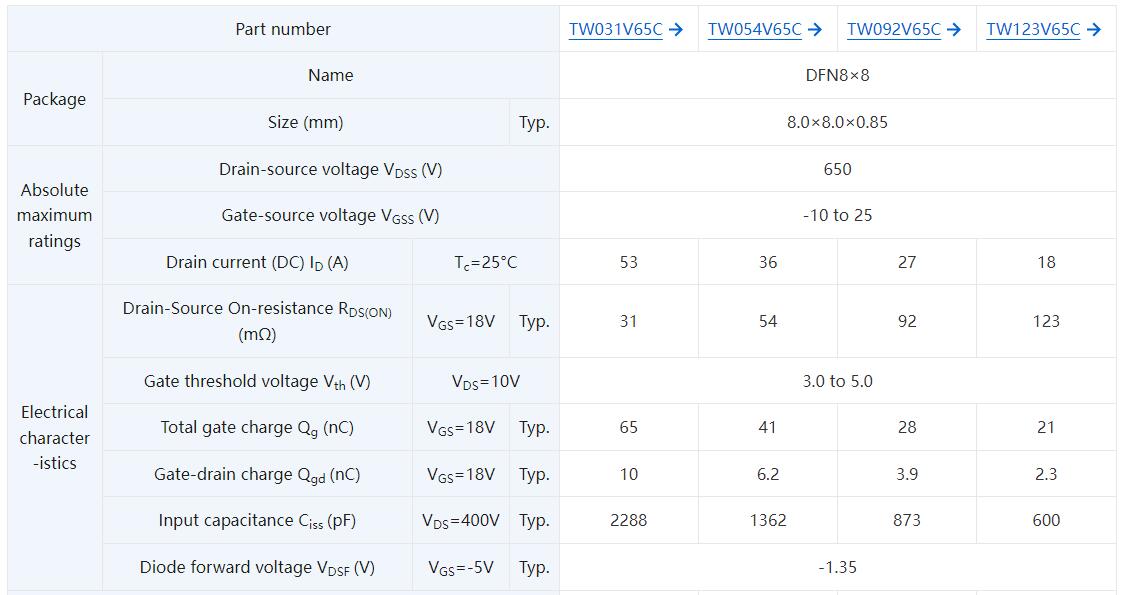Click the arrow icon beside TW092V65C
This screenshot has width=1122, height=595.
[953, 29]
